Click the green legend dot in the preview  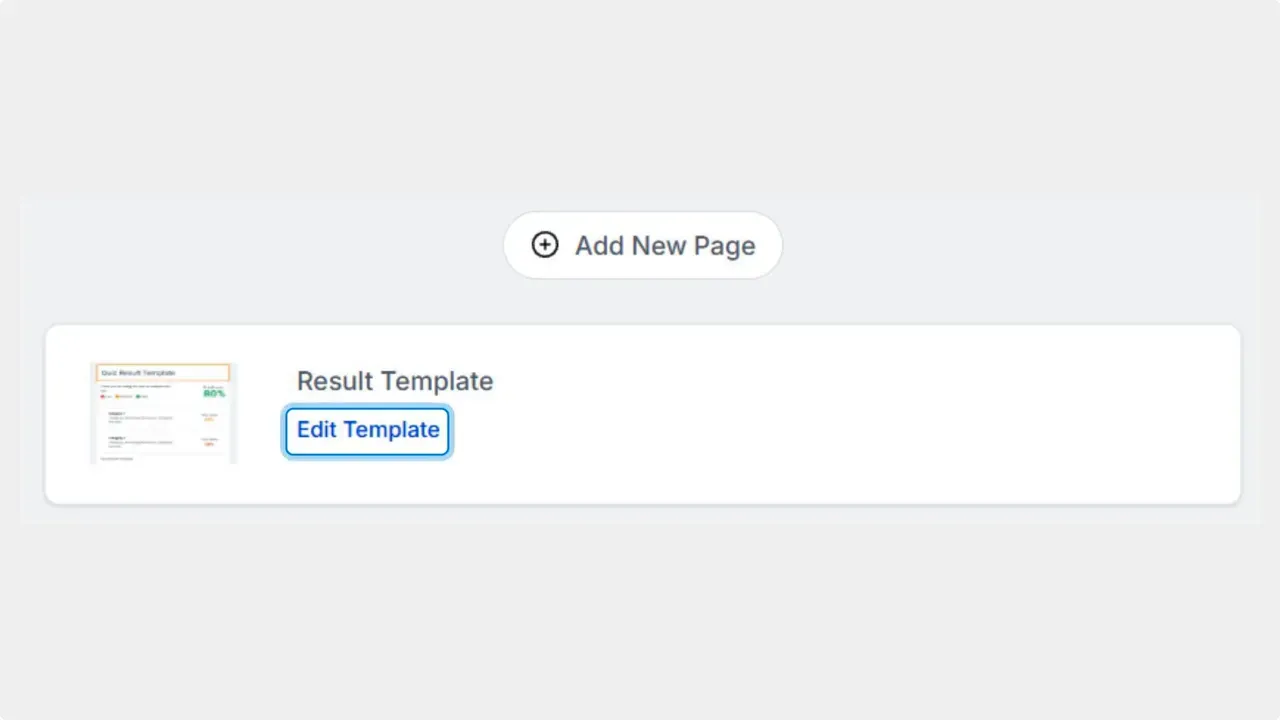pos(138,396)
